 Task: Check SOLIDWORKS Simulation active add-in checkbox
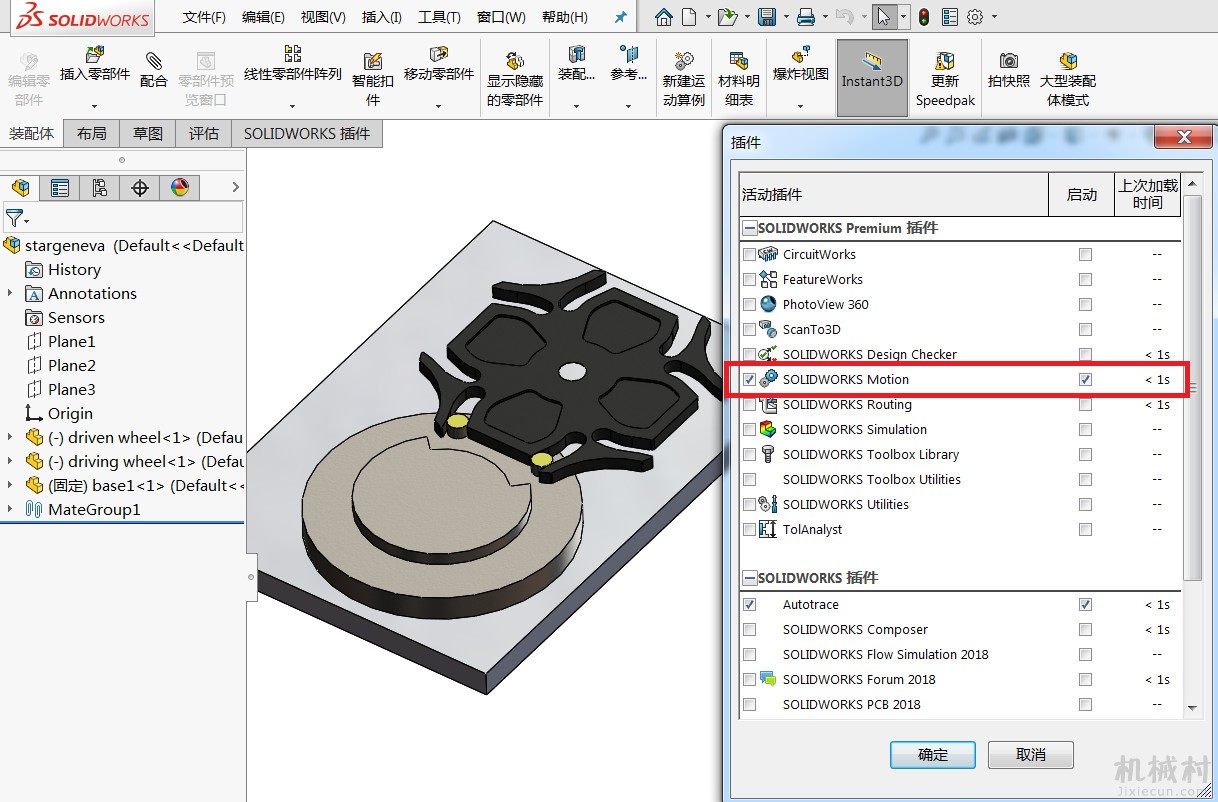pyautogui.click(x=749, y=429)
